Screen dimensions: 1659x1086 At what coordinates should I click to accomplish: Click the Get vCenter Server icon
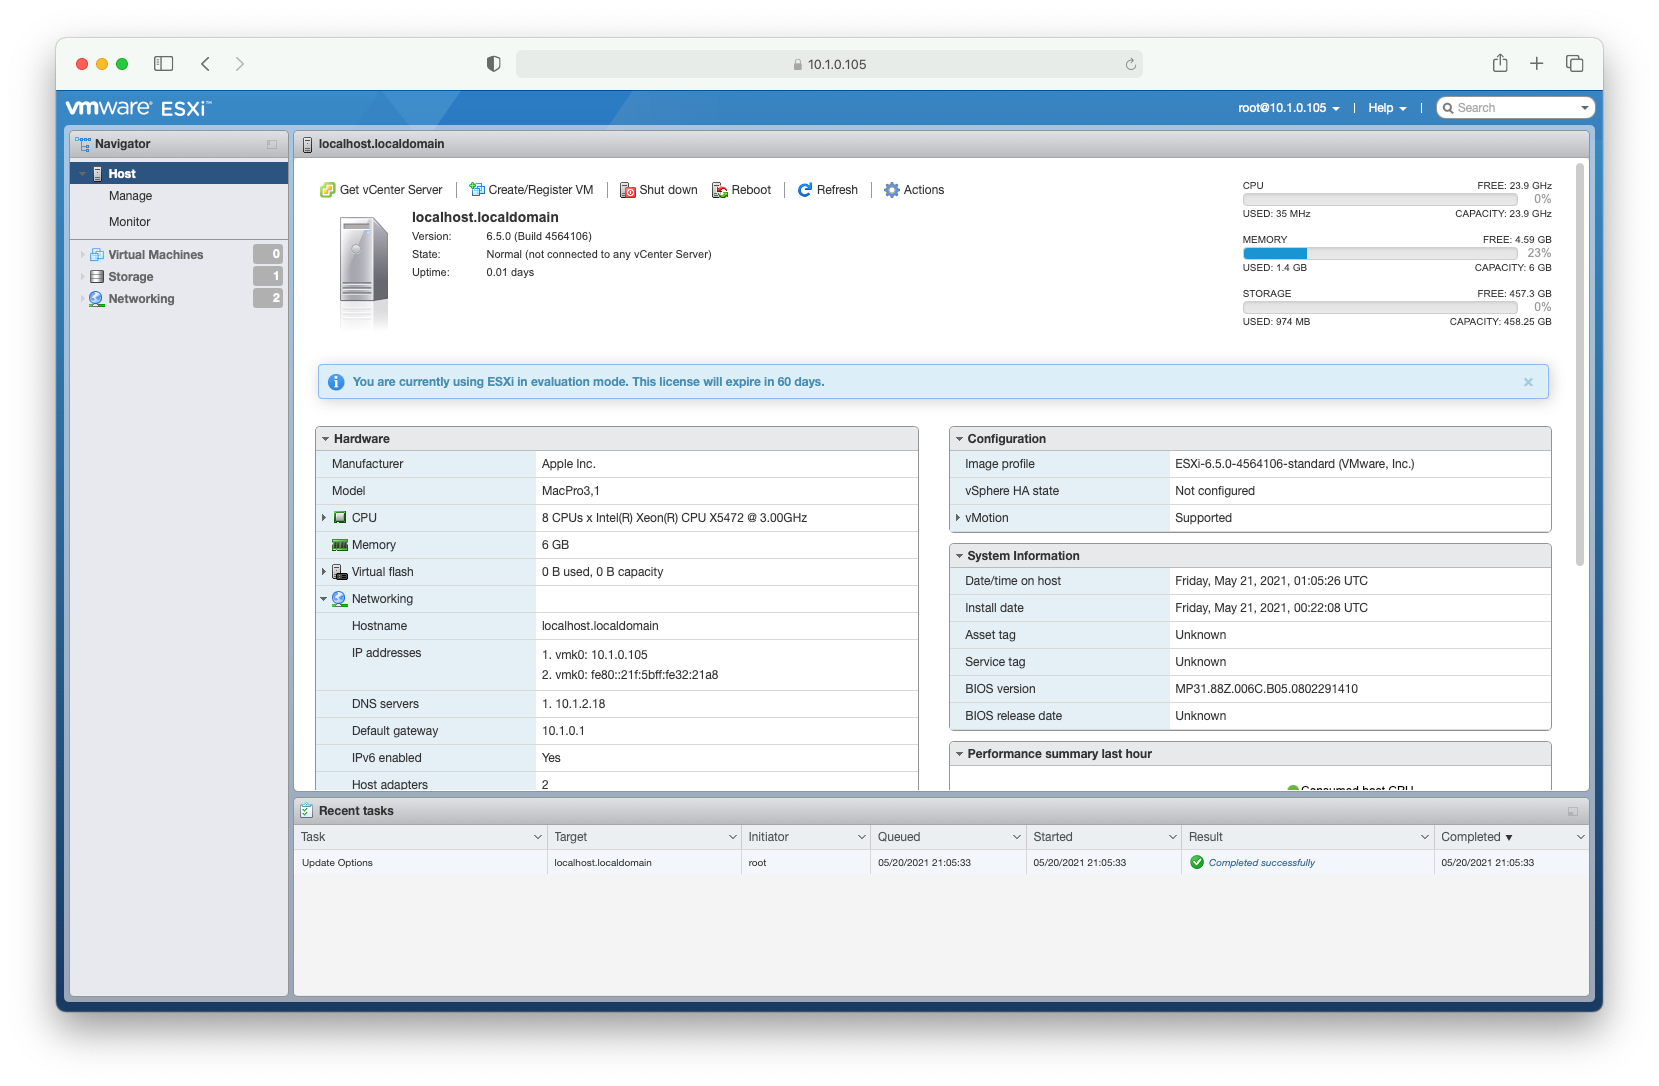coord(327,190)
